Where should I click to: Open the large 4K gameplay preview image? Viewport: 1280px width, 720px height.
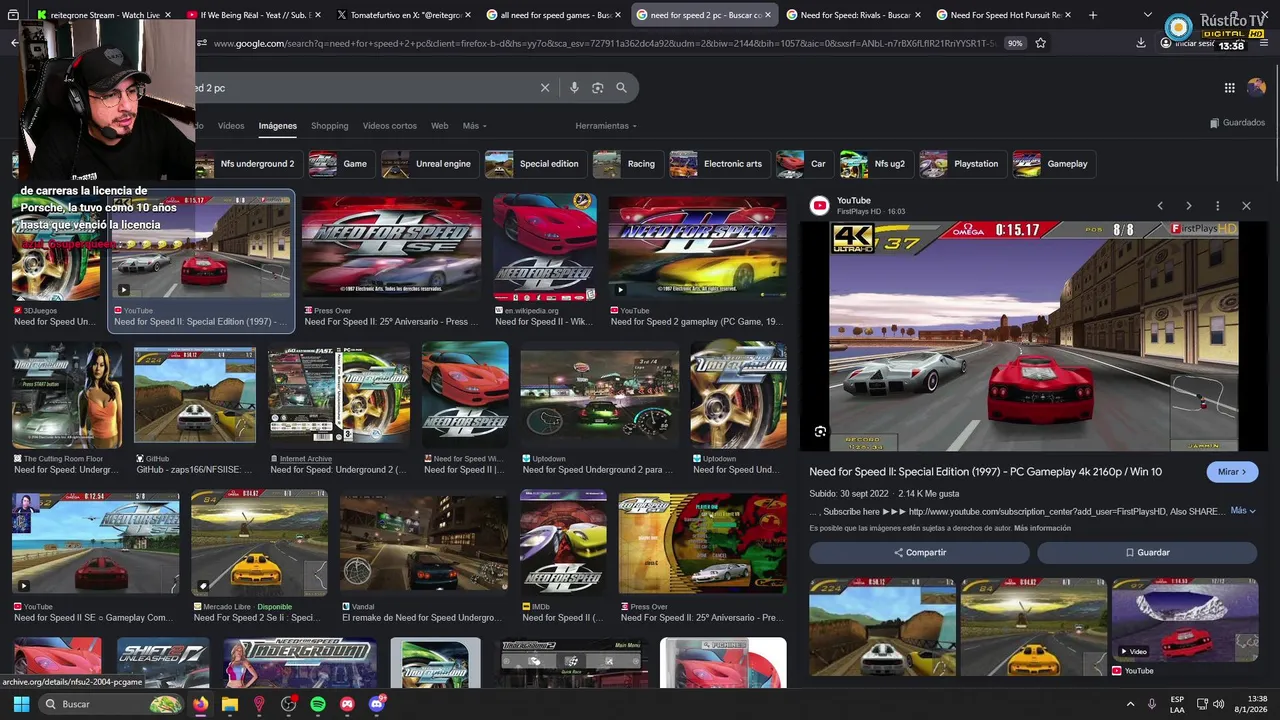[1034, 336]
